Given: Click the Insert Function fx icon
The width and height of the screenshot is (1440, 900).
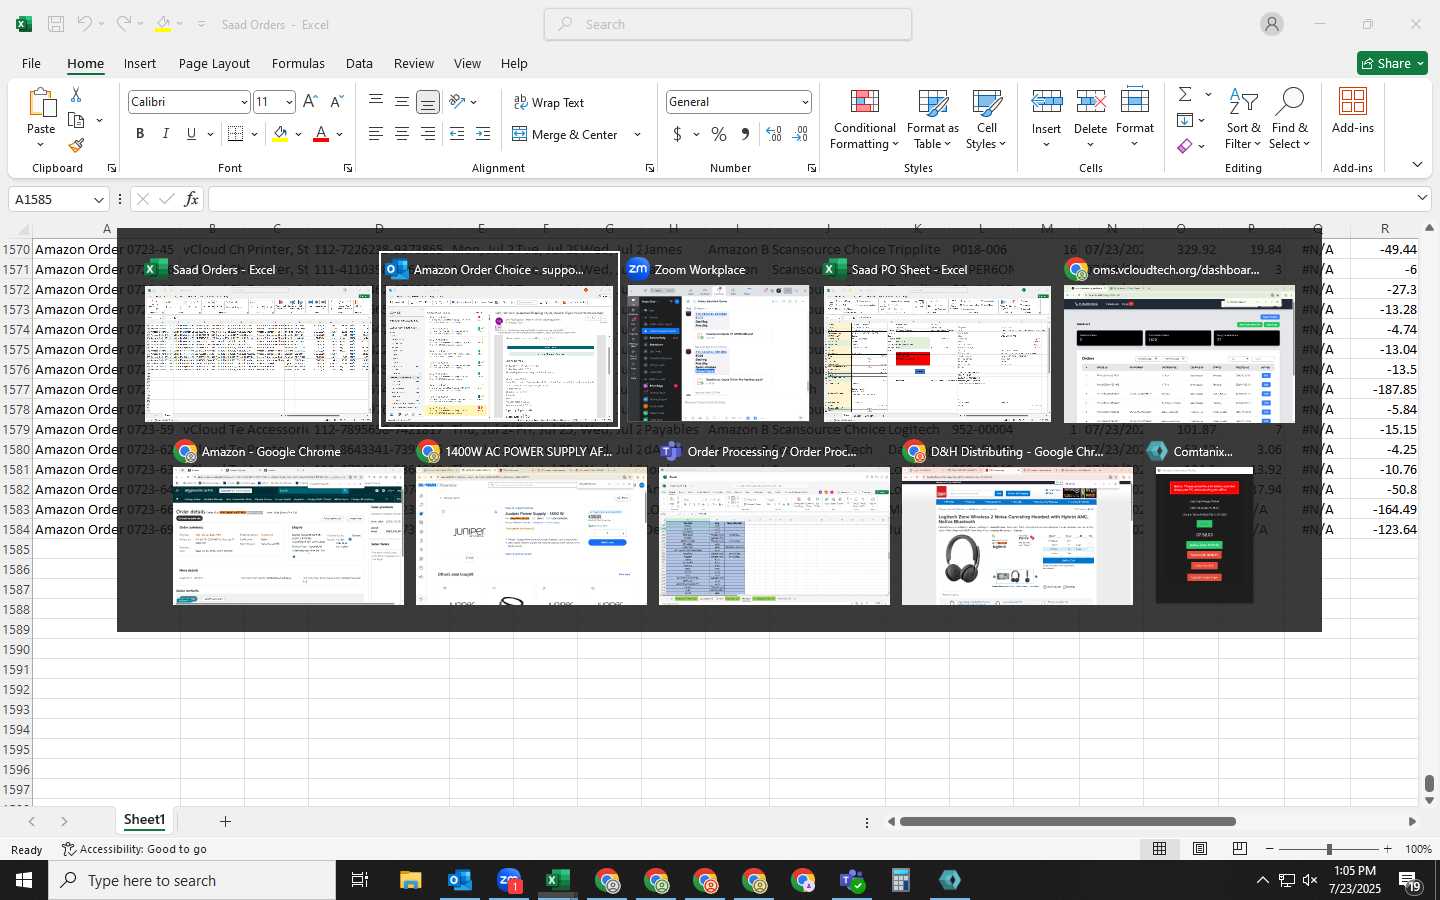Looking at the screenshot, I should click(191, 199).
